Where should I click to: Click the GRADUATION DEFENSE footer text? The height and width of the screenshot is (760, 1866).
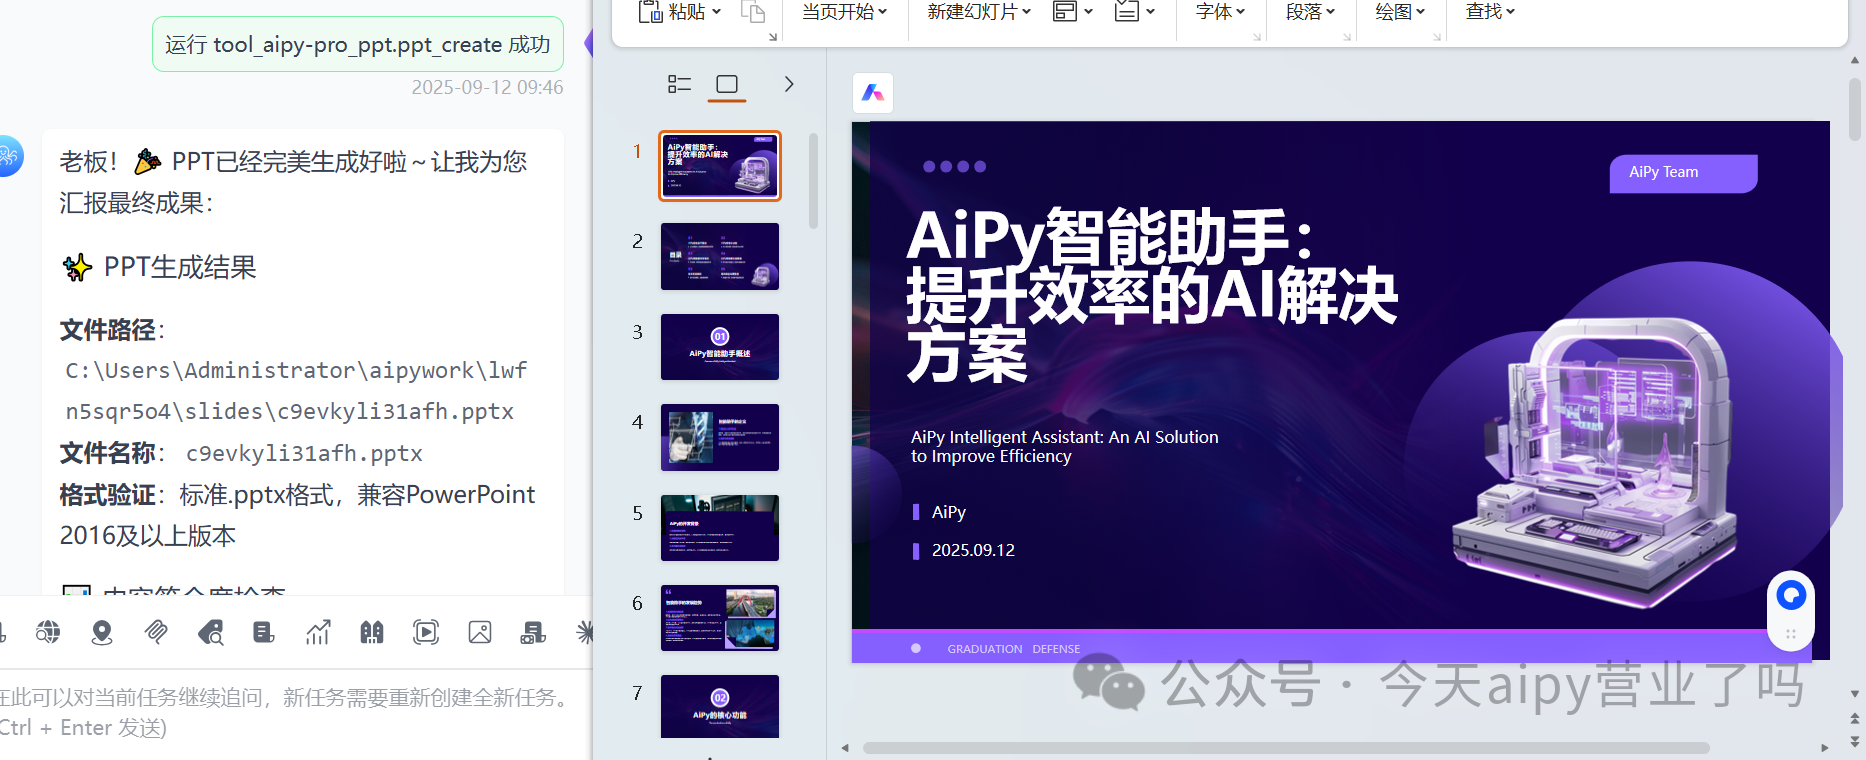pyautogui.click(x=1013, y=649)
